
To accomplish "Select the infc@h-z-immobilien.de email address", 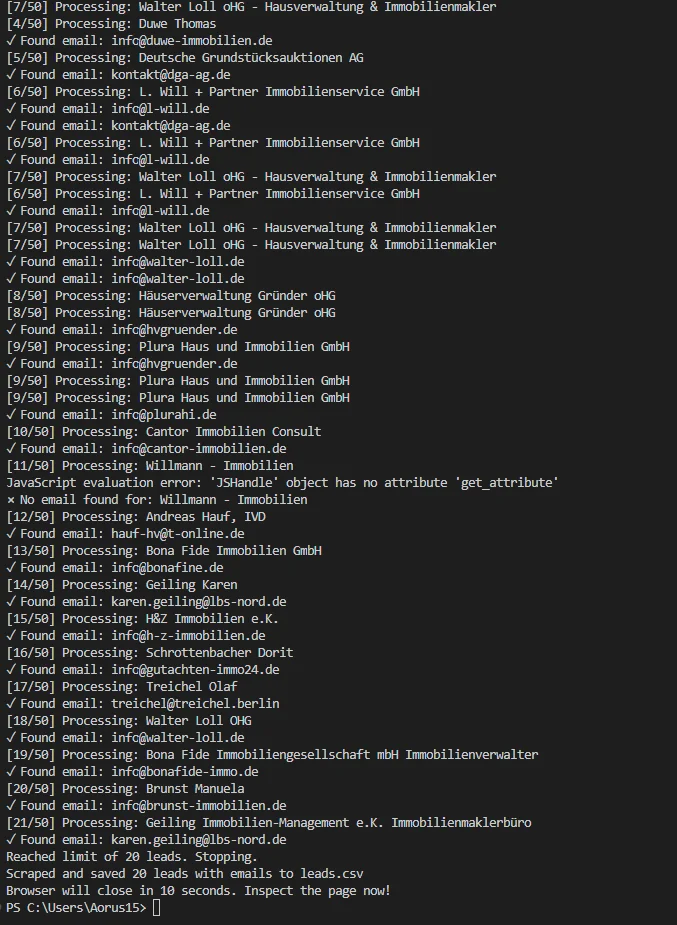I will tap(188, 636).
